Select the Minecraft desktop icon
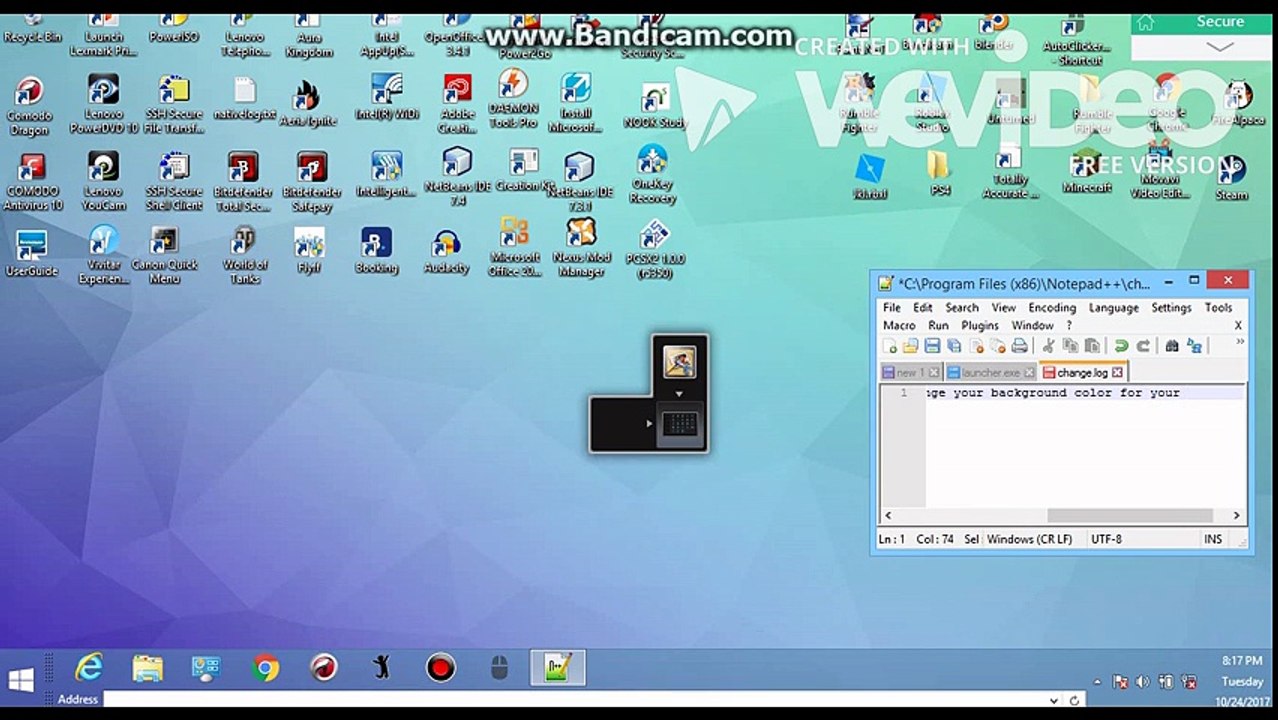This screenshot has width=1278, height=720. point(1087,172)
